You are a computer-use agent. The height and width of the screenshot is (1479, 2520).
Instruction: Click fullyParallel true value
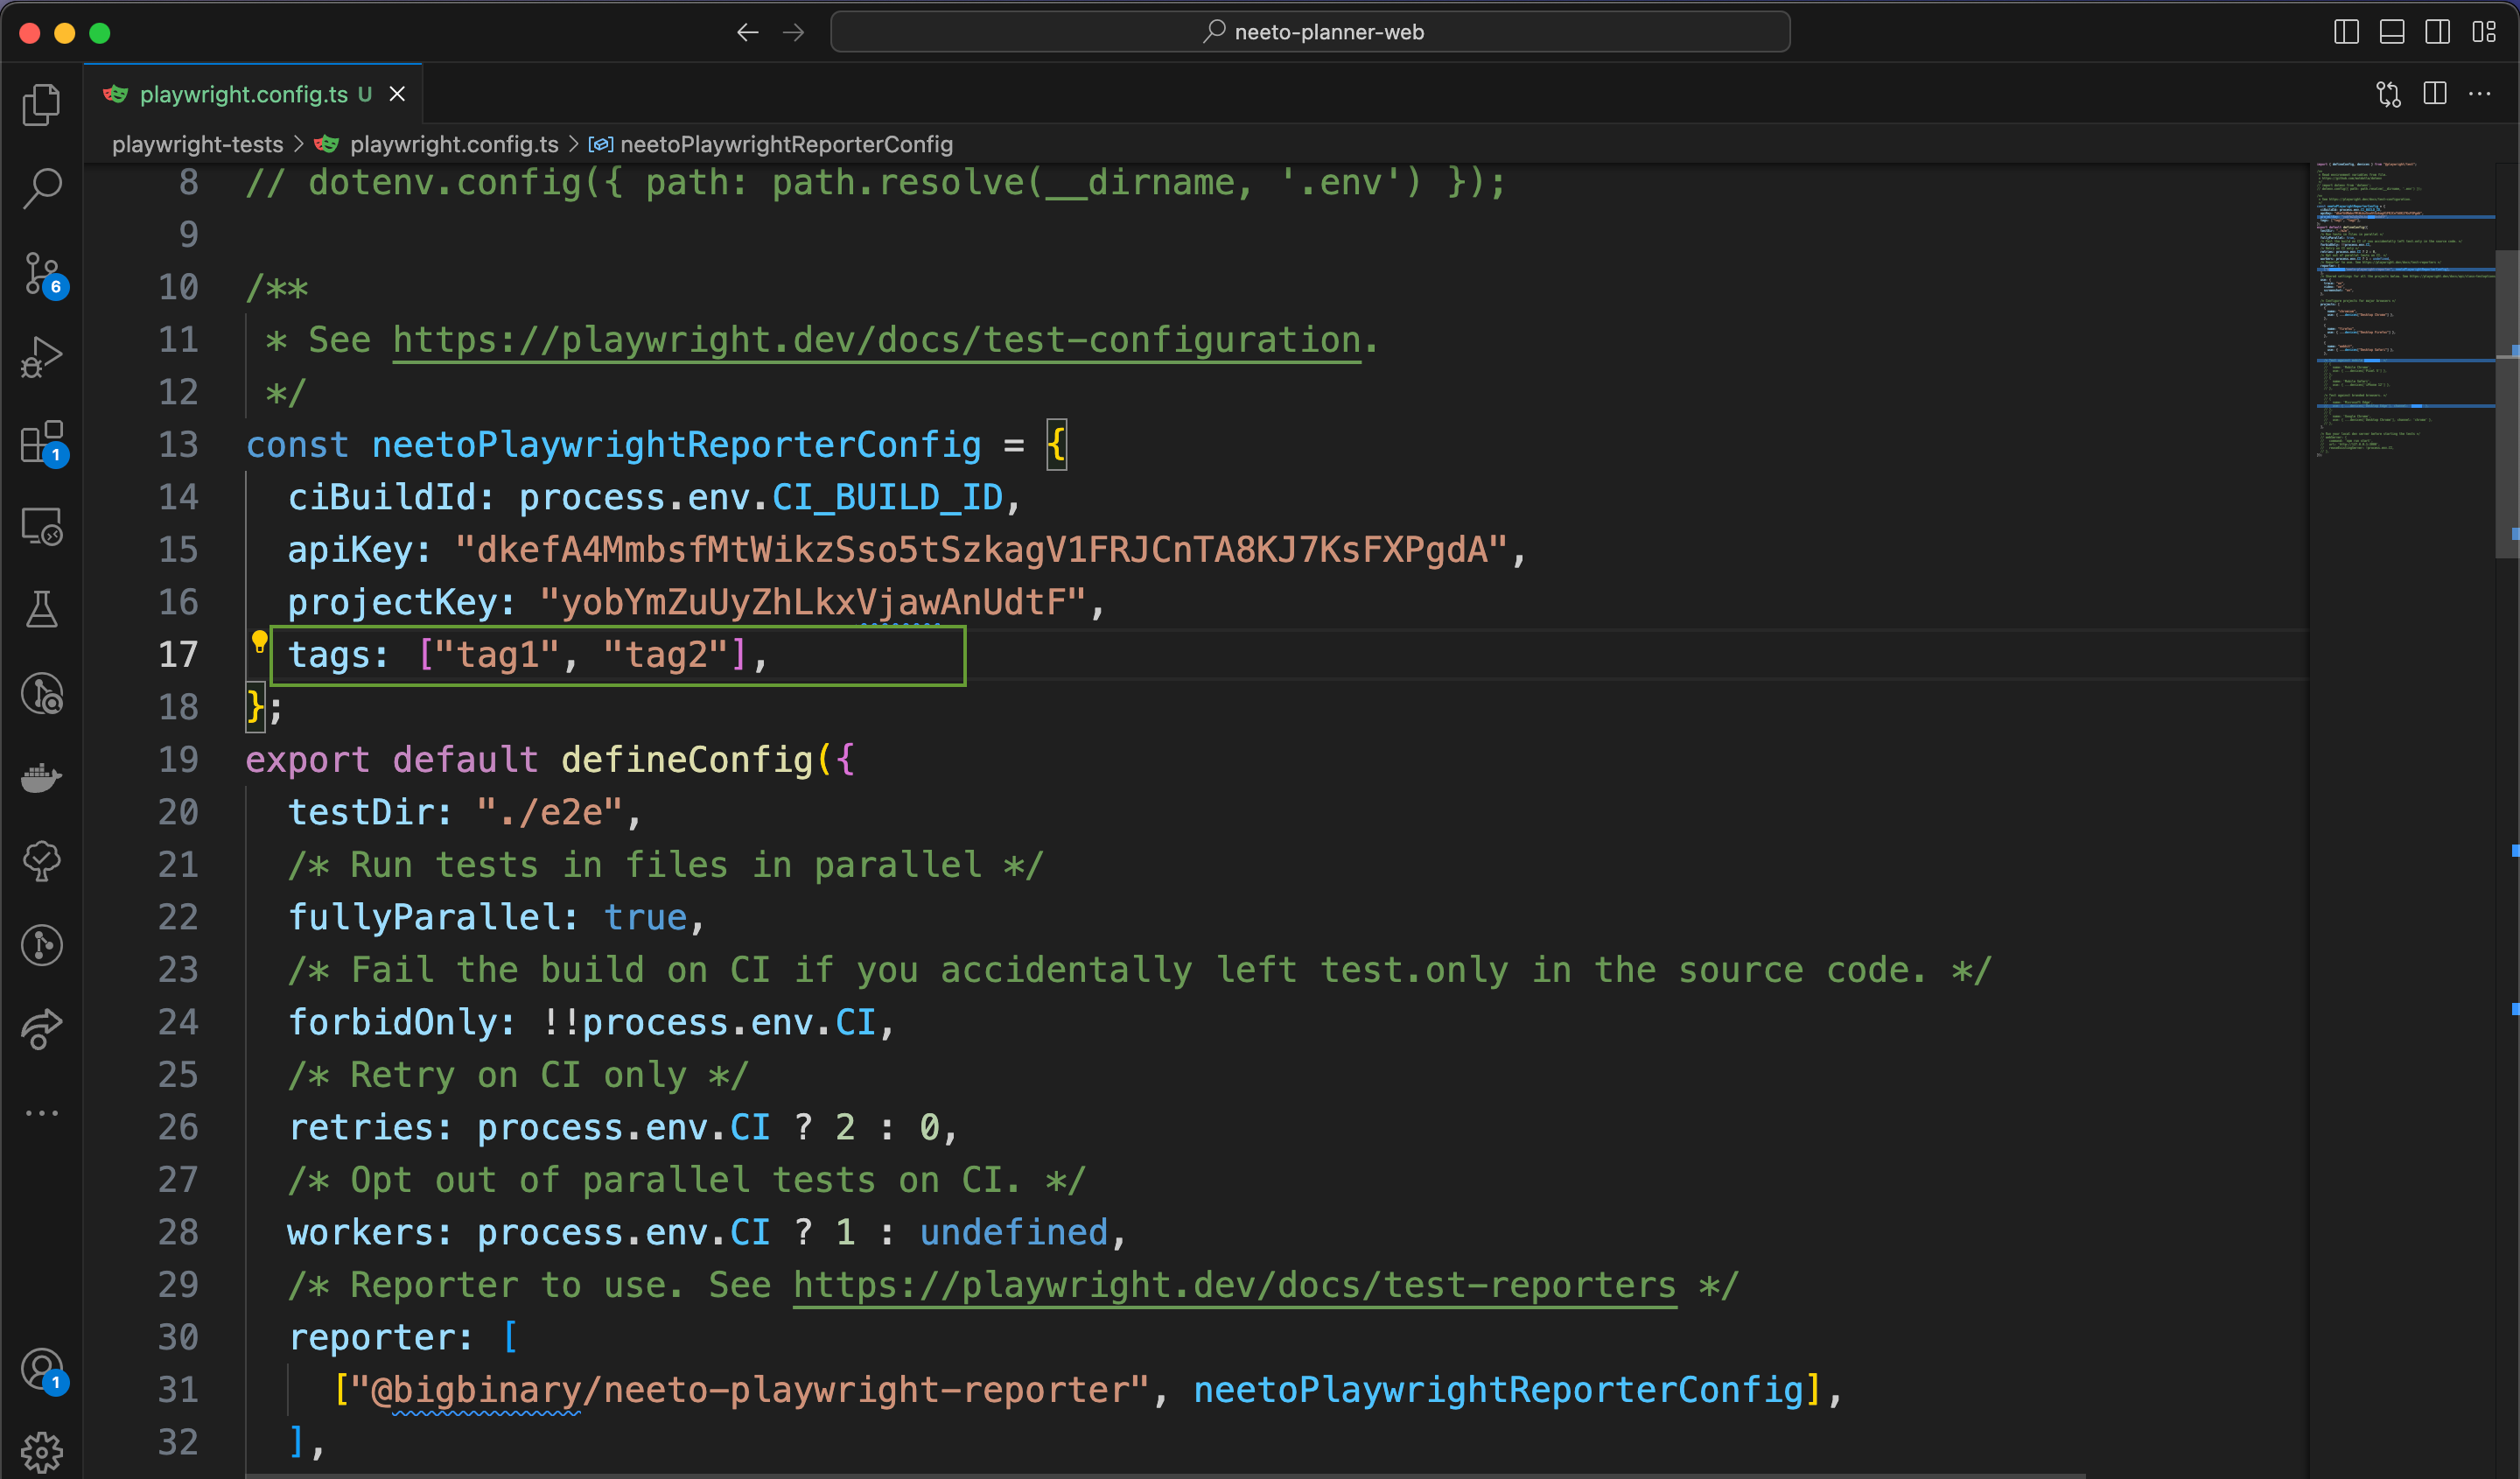coord(645,918)
